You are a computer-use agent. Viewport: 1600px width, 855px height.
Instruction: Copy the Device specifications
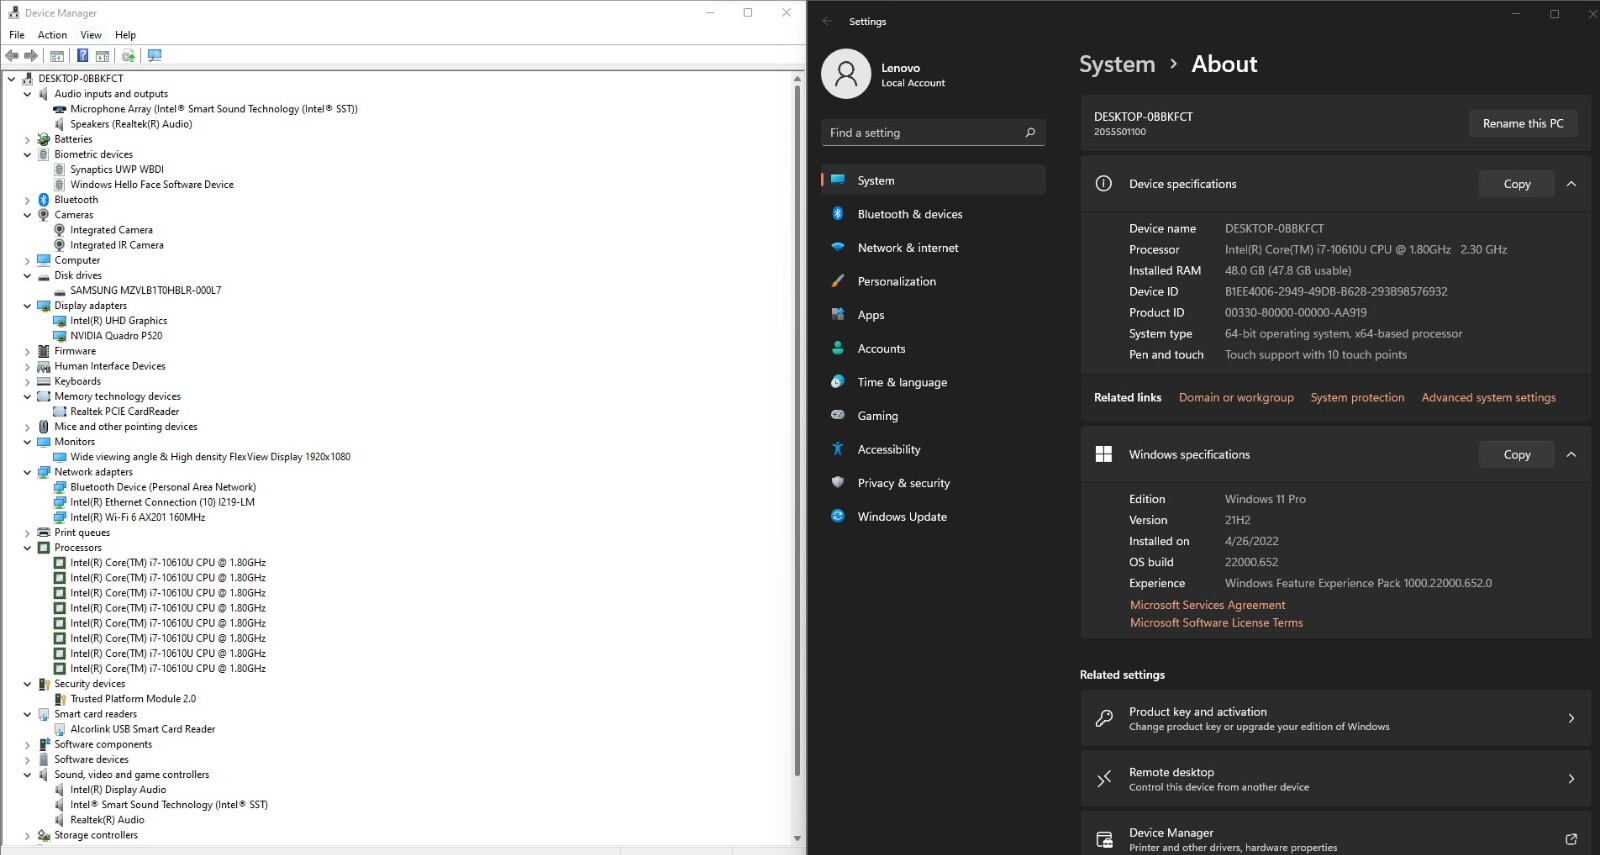[1517, 184]
